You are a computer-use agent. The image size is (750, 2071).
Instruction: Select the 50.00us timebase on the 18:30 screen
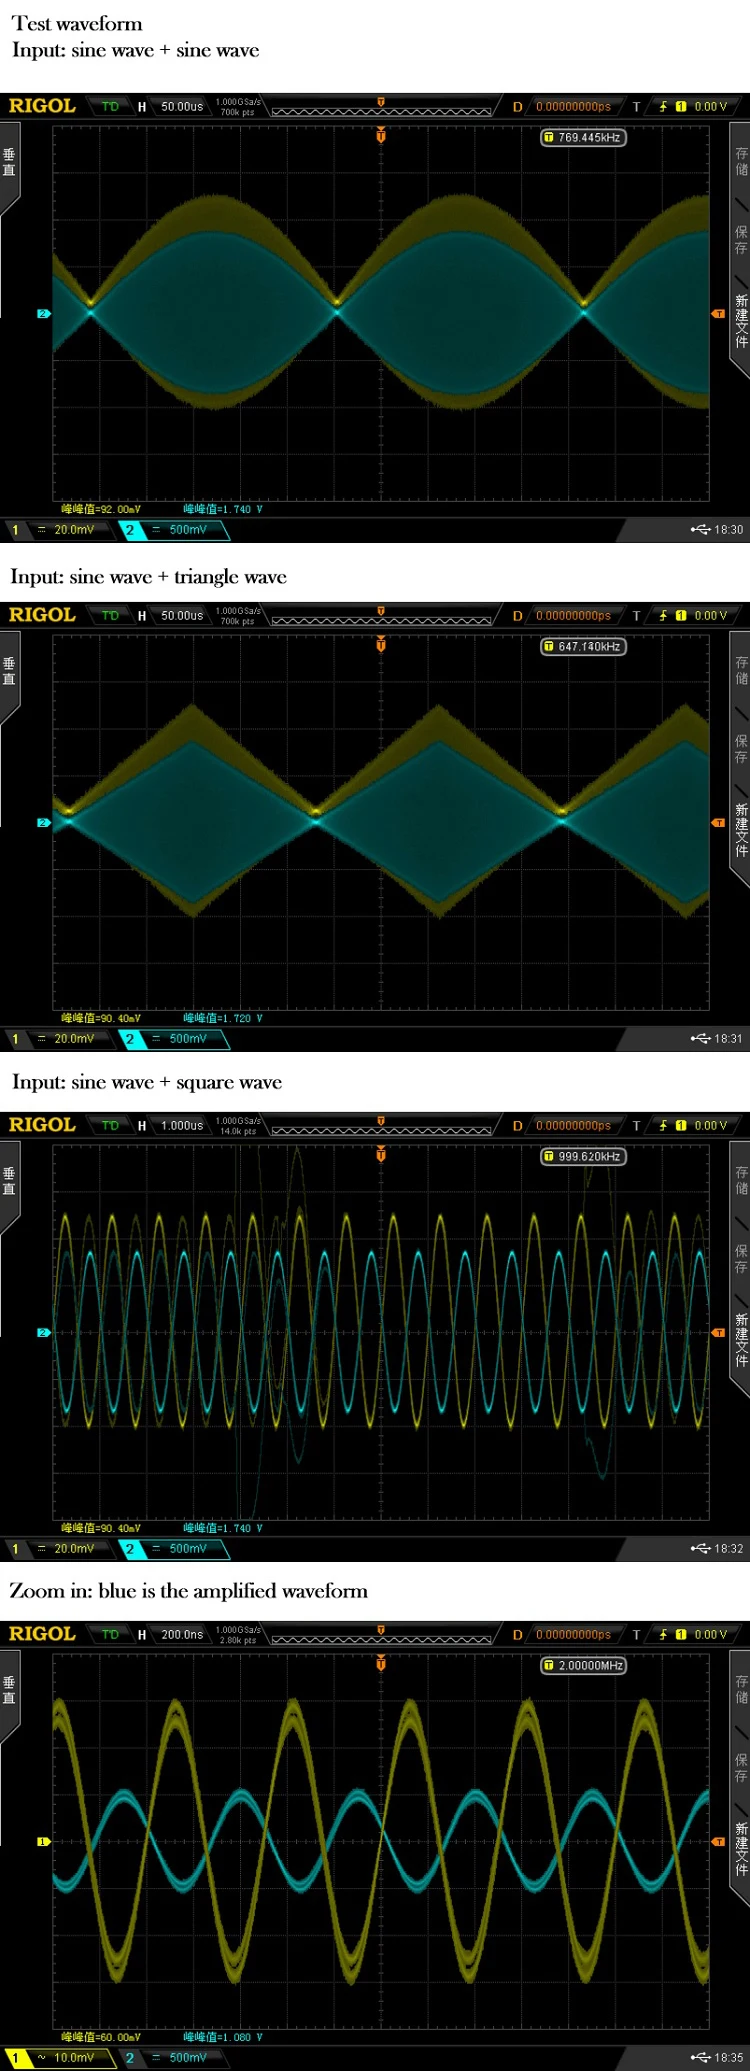click(181, 106)
